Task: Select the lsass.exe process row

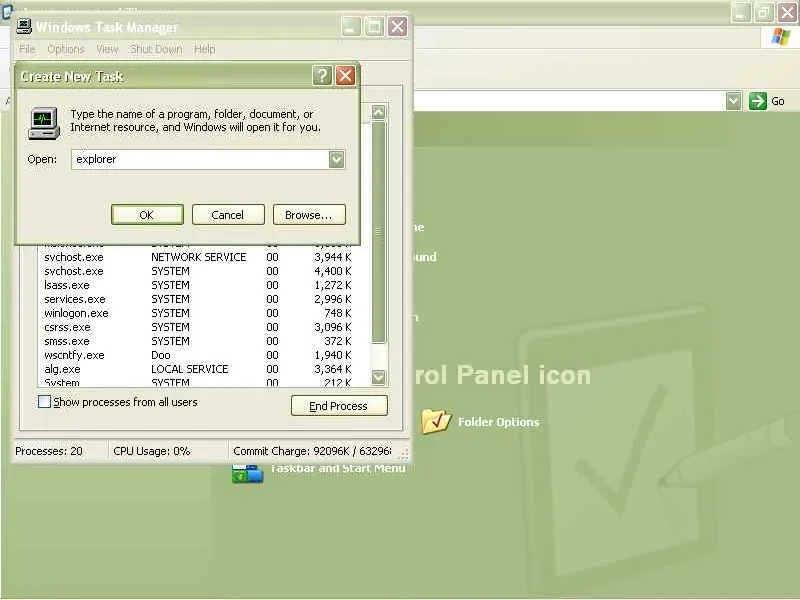Action: [198, 285]
